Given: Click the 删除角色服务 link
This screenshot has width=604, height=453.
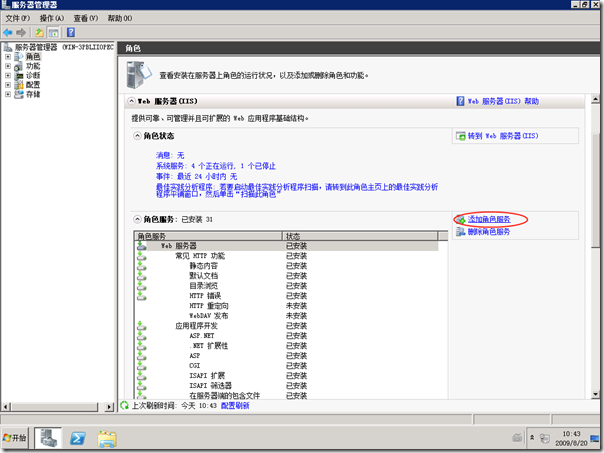Looking at the screenshot, I should click(x=489, y=232).
